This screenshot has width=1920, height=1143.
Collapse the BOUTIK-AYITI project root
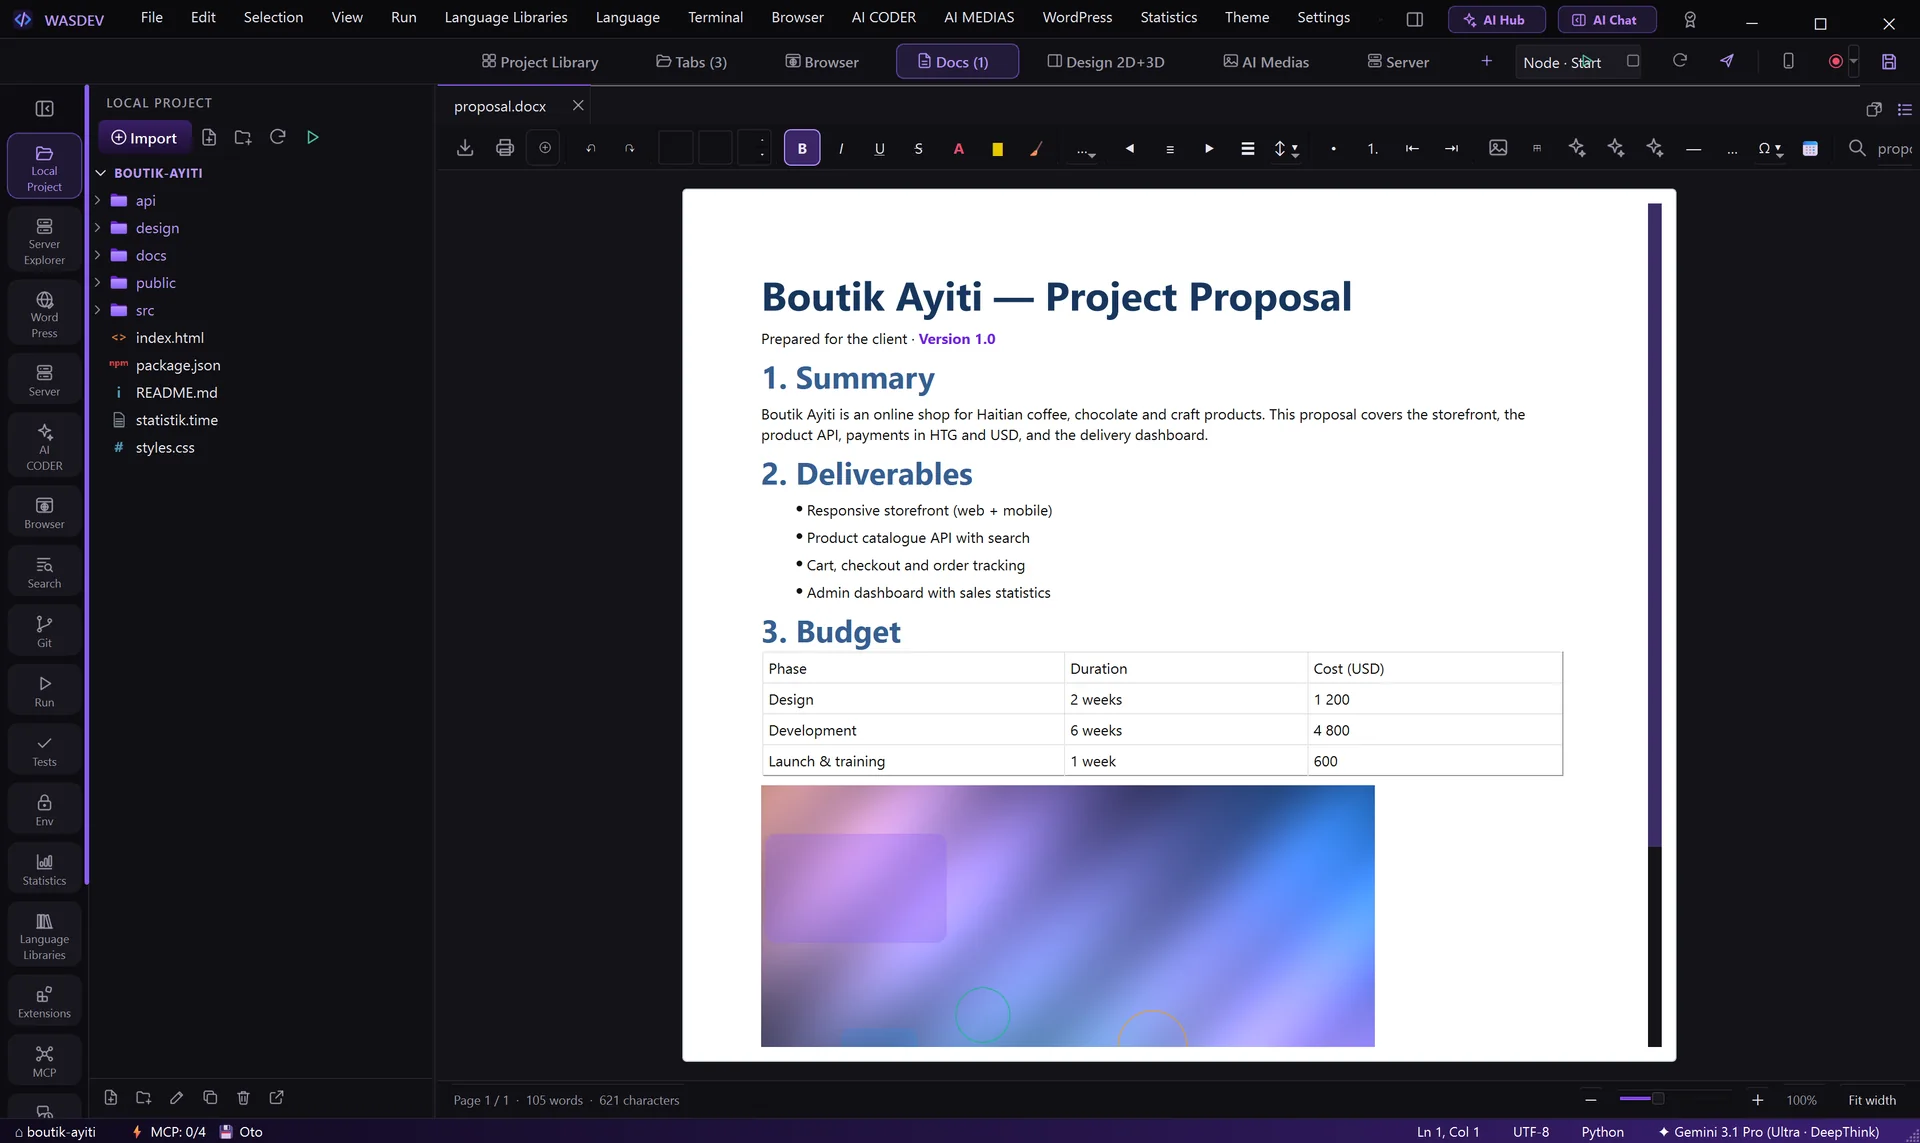pos(100,173)
